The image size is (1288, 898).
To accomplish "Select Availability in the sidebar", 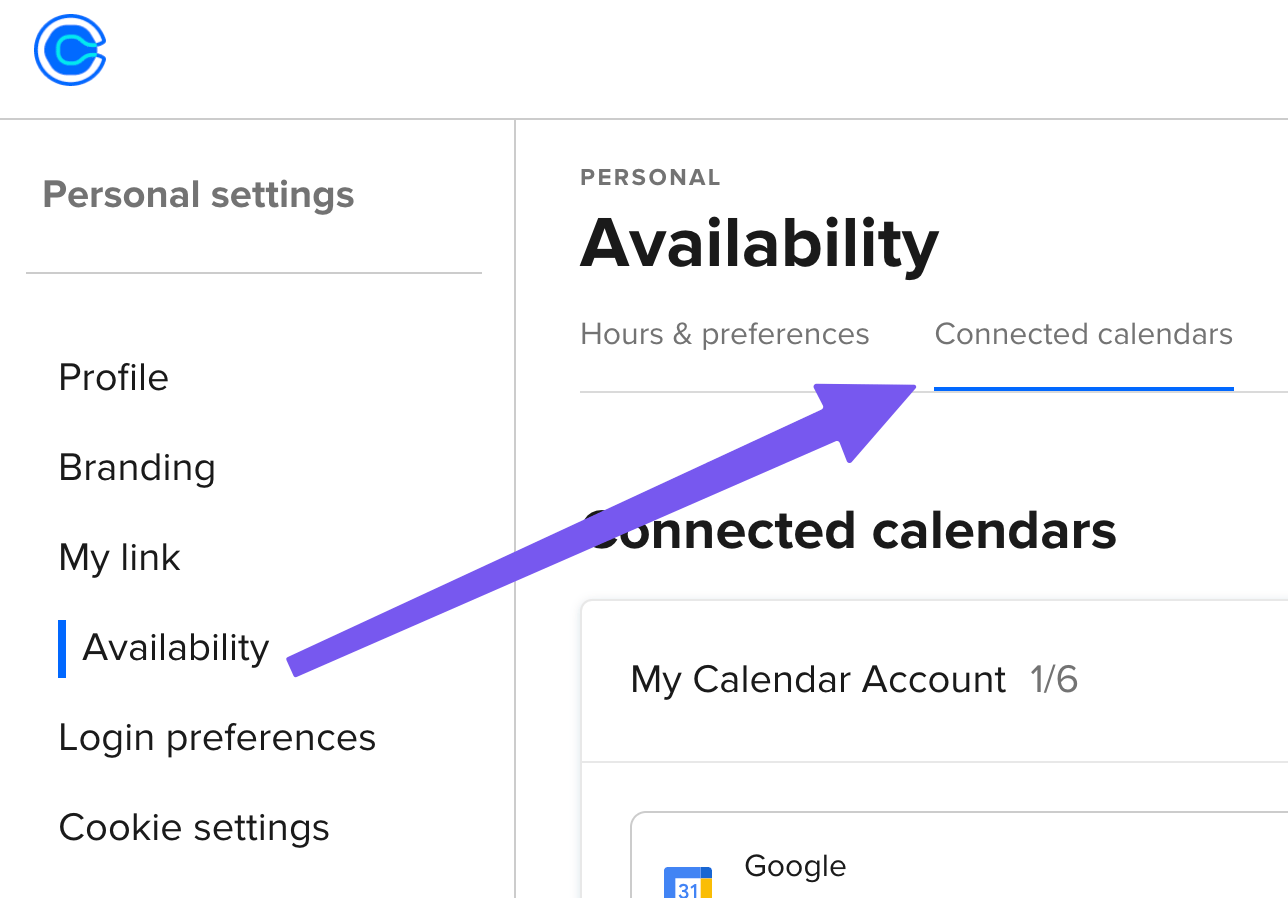I will pos(176,647).
